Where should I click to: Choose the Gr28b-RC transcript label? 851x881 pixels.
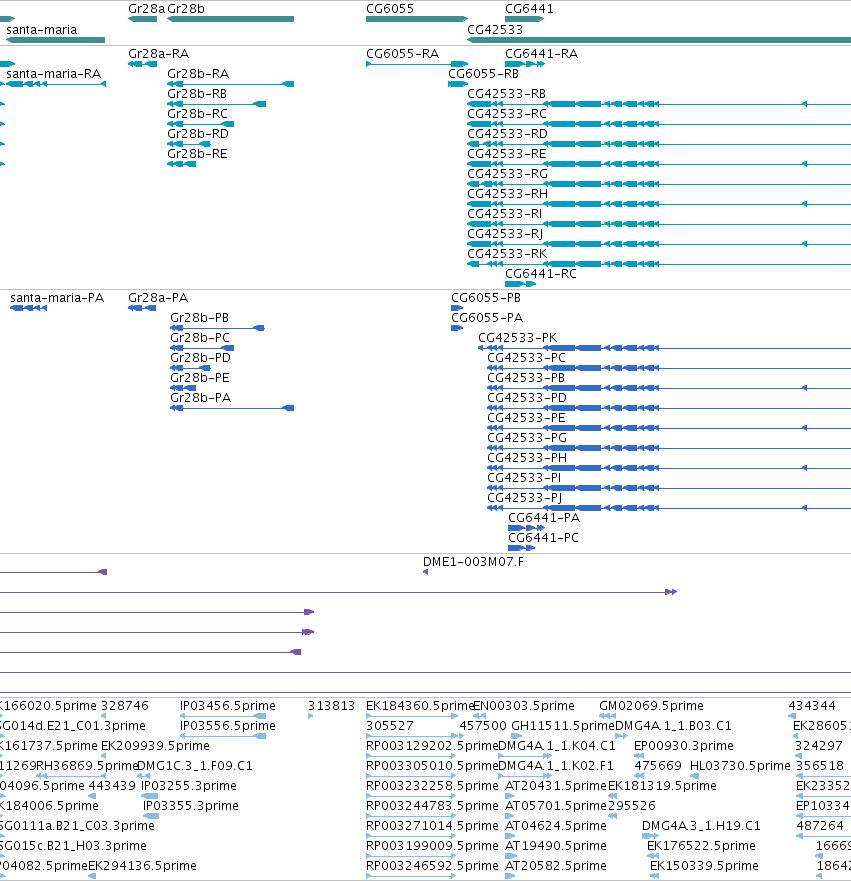197,114
